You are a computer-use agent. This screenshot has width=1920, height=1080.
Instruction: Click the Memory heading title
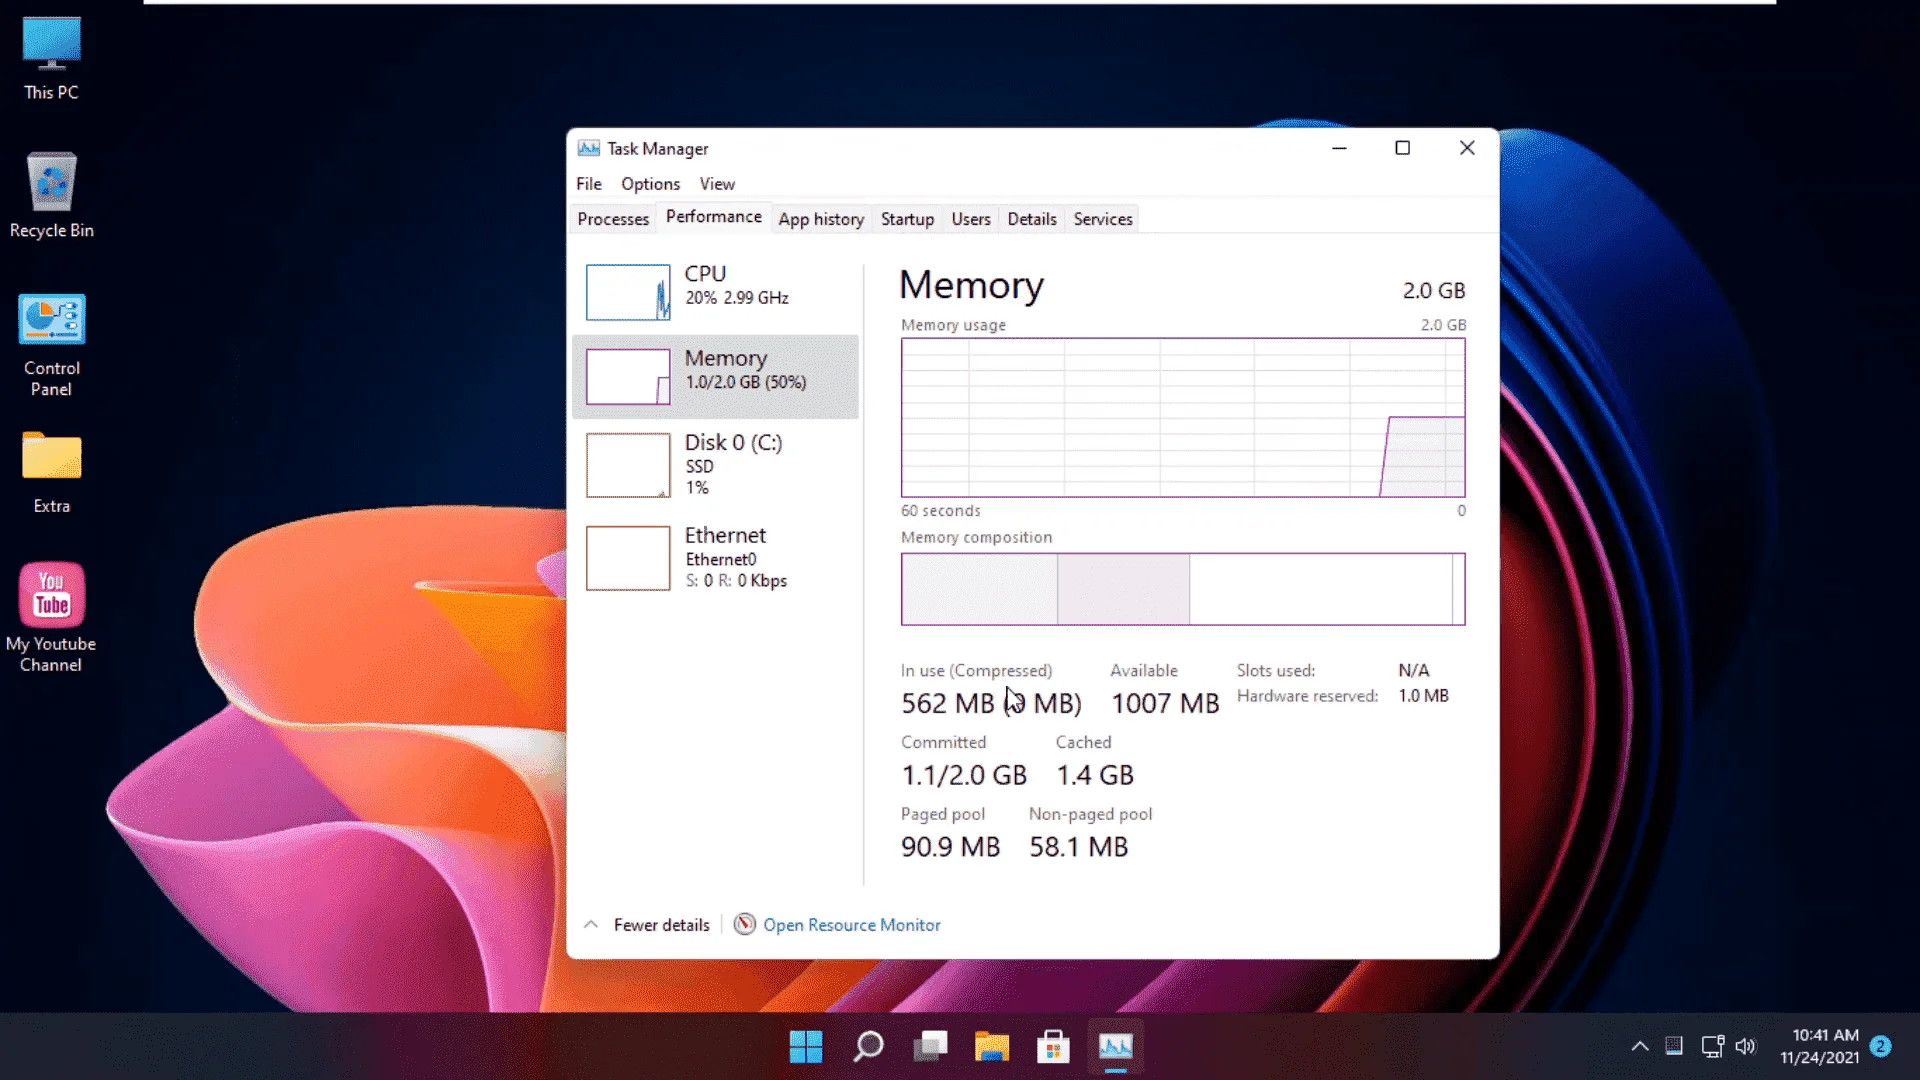(x=971, y=286)
